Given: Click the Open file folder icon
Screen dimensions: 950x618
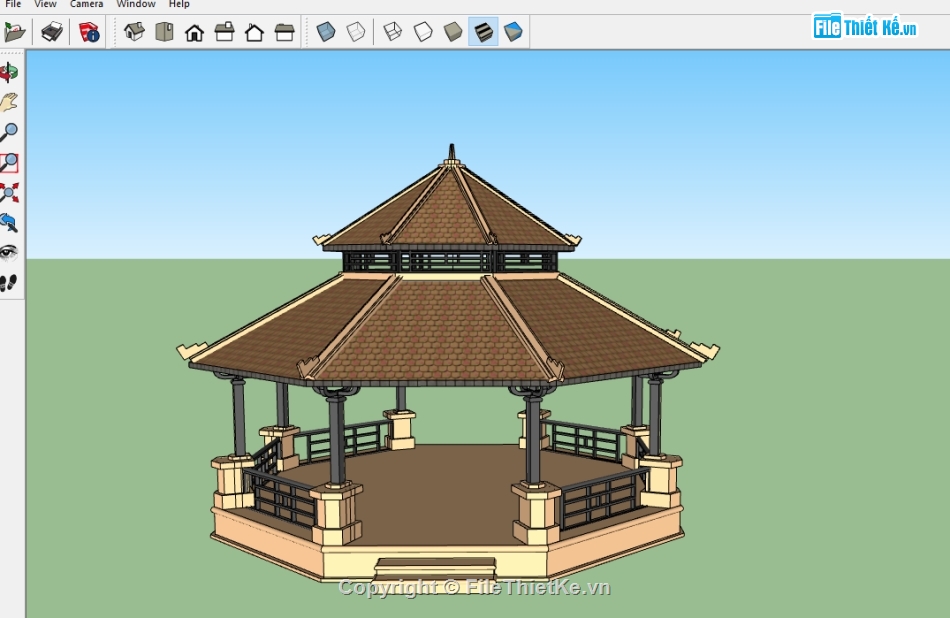Looking at the screenshot, I should (15, 32).
